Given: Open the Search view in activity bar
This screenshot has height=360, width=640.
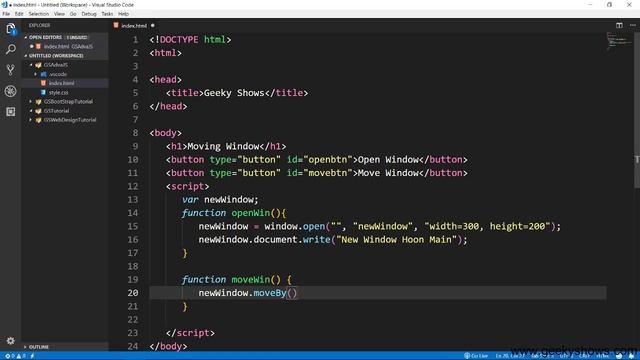Looking at the screenshot, I should pyautogui.click(x=11, y=49).
